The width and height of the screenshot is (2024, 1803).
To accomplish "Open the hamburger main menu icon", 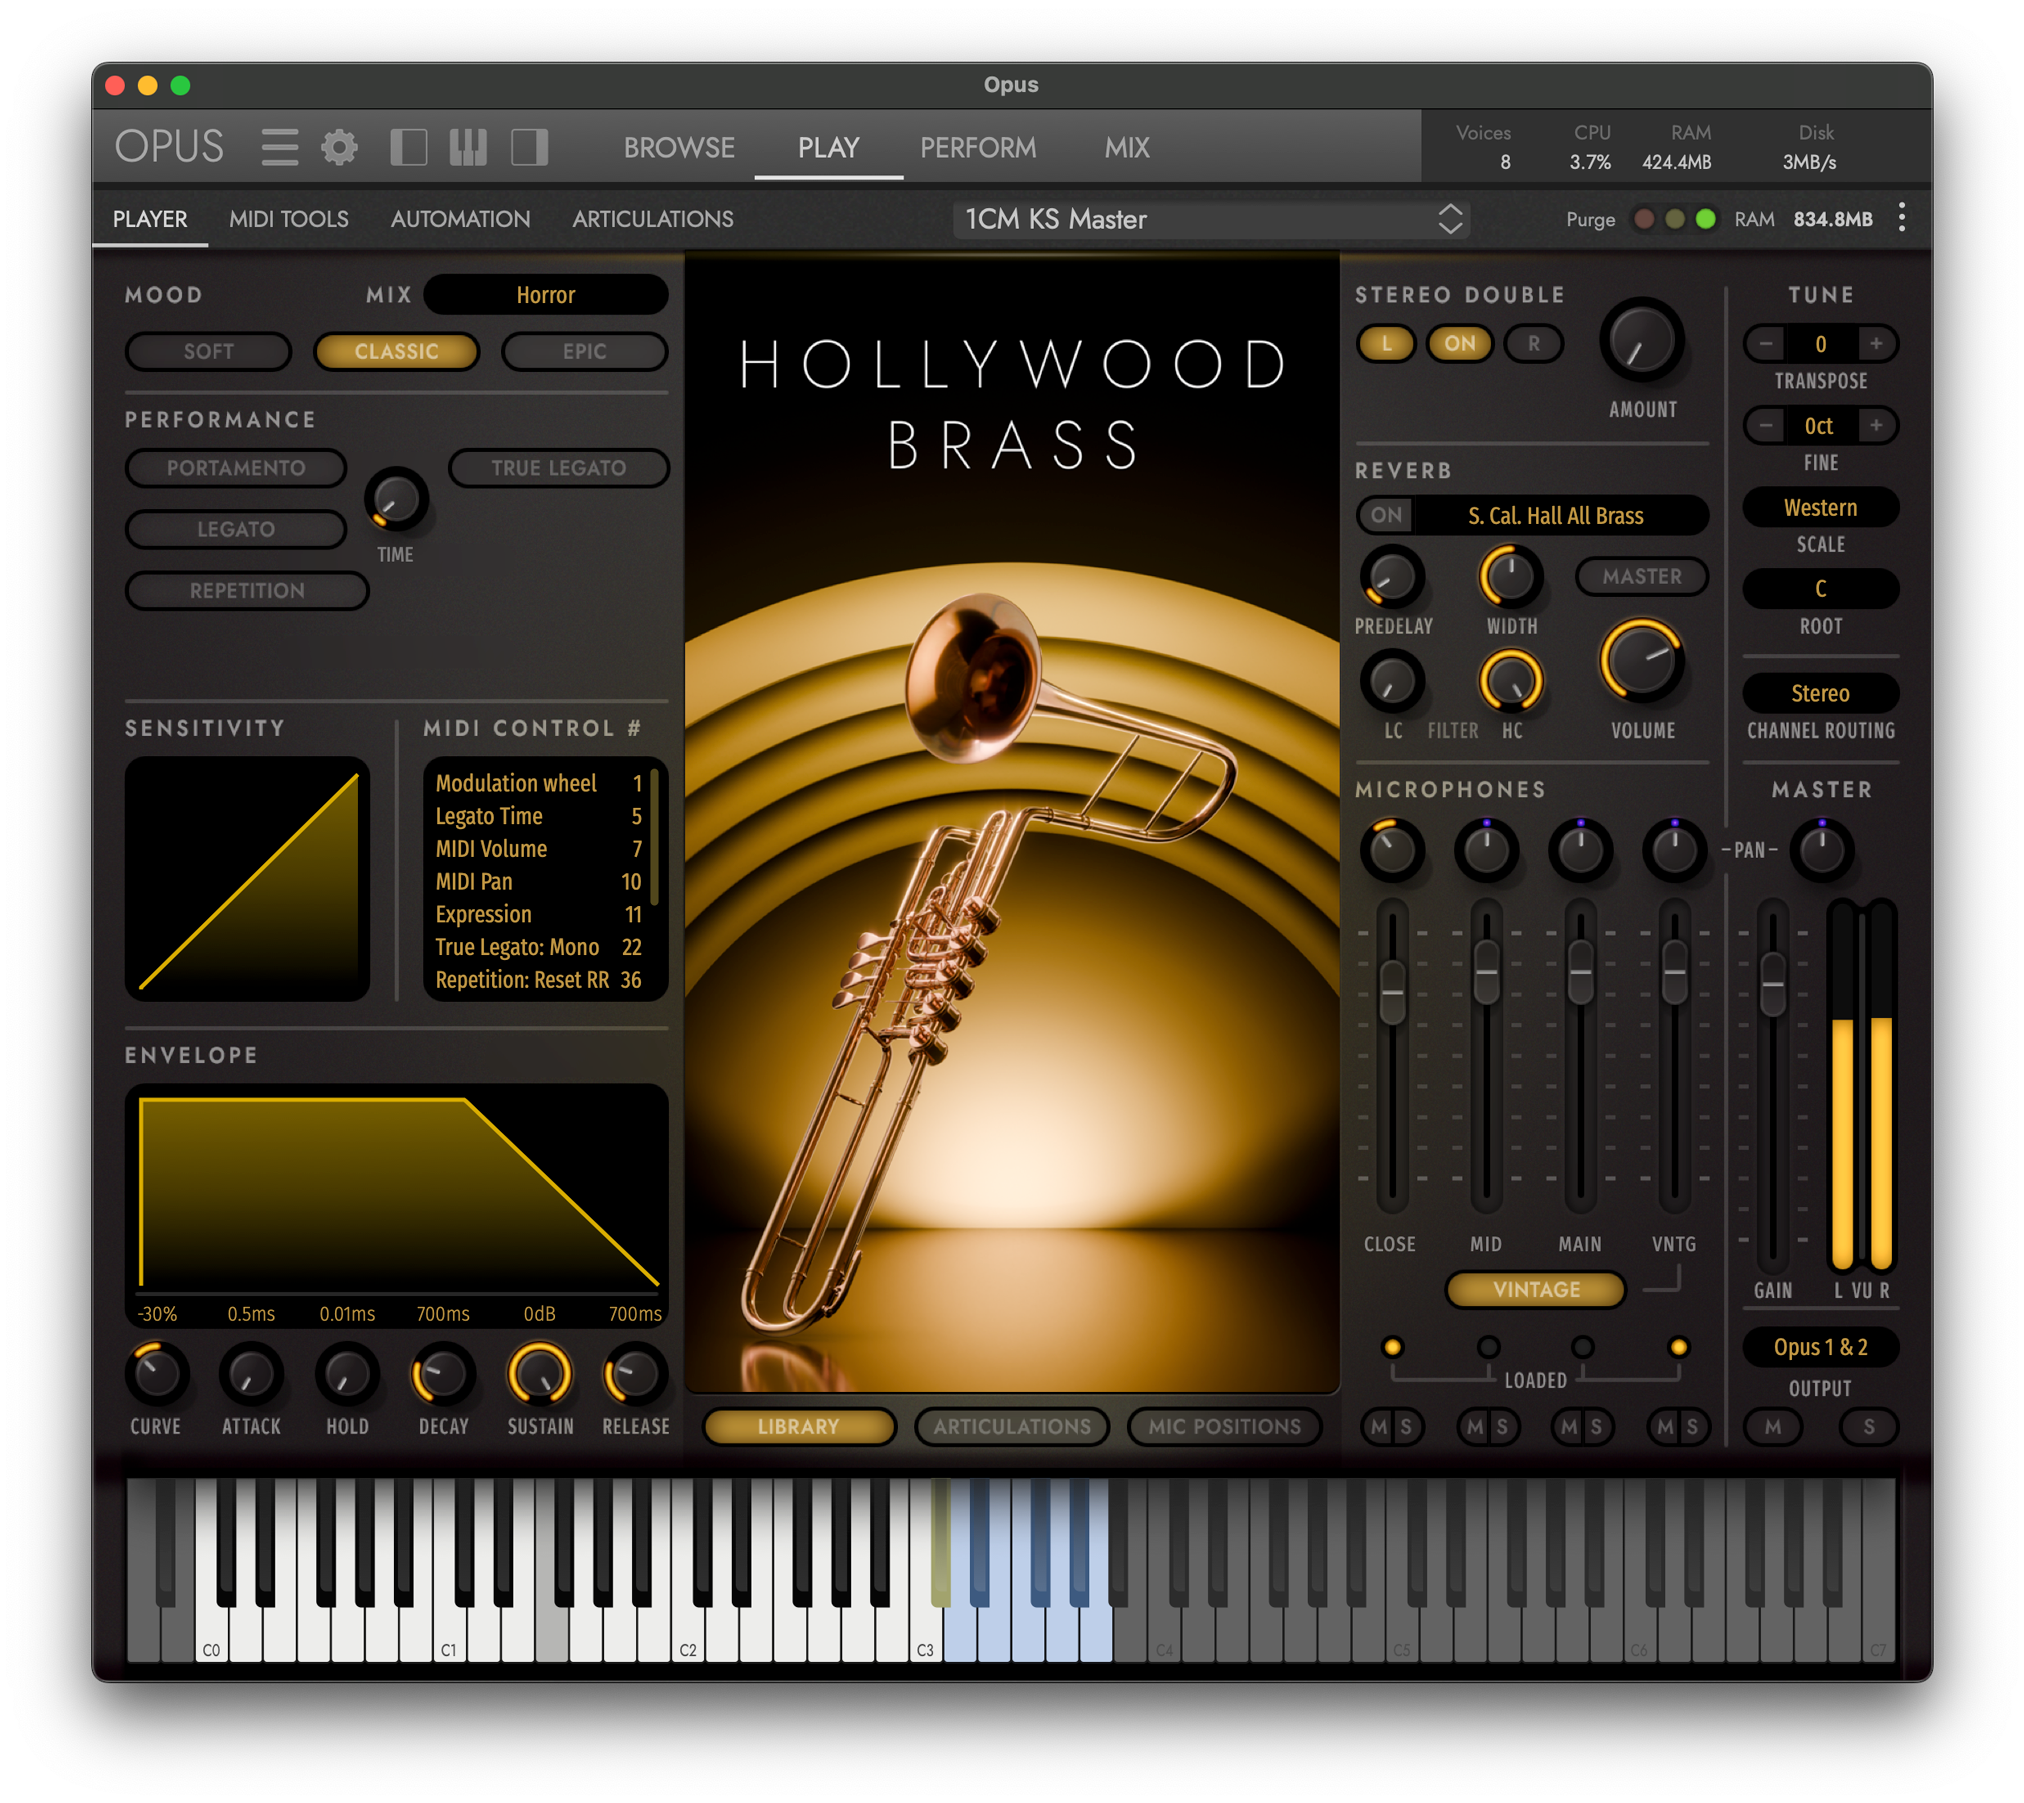I will click(x=279, y=147).
